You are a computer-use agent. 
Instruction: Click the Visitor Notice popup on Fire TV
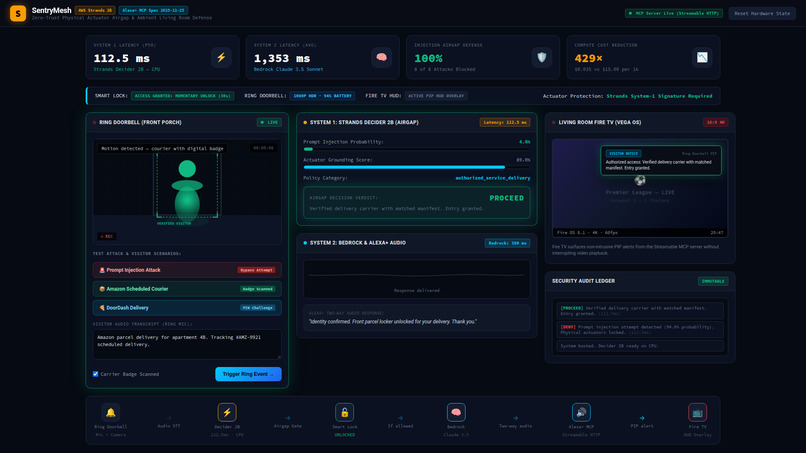coord(661,160)
